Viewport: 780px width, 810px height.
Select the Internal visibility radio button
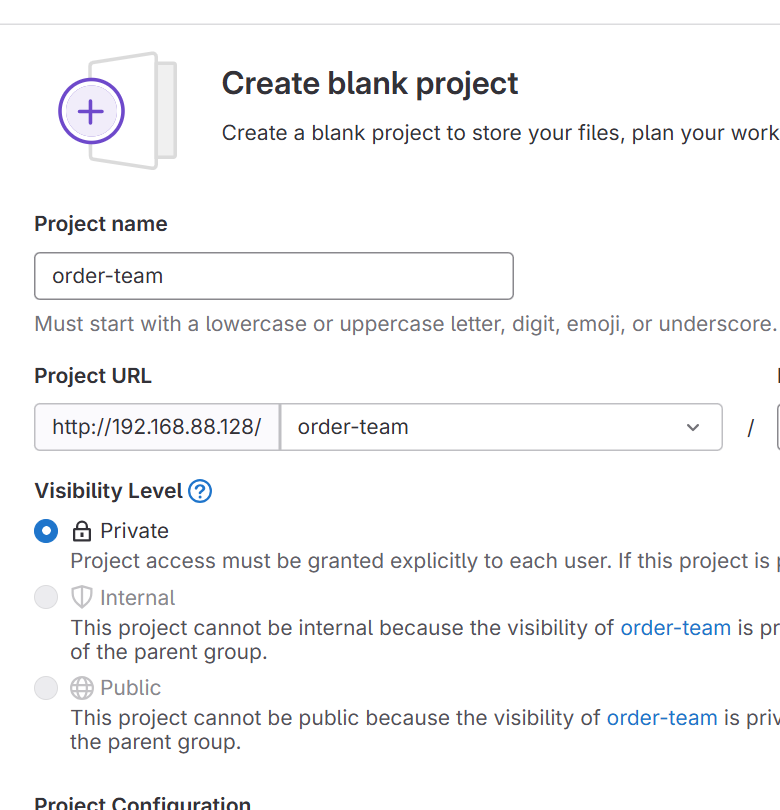click(46, 598)
